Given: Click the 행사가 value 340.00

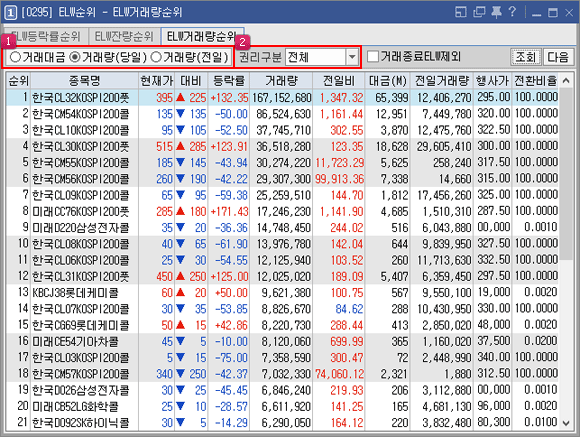Looking at the screenshot, I should pyautogui.click(x=494, y=358).
